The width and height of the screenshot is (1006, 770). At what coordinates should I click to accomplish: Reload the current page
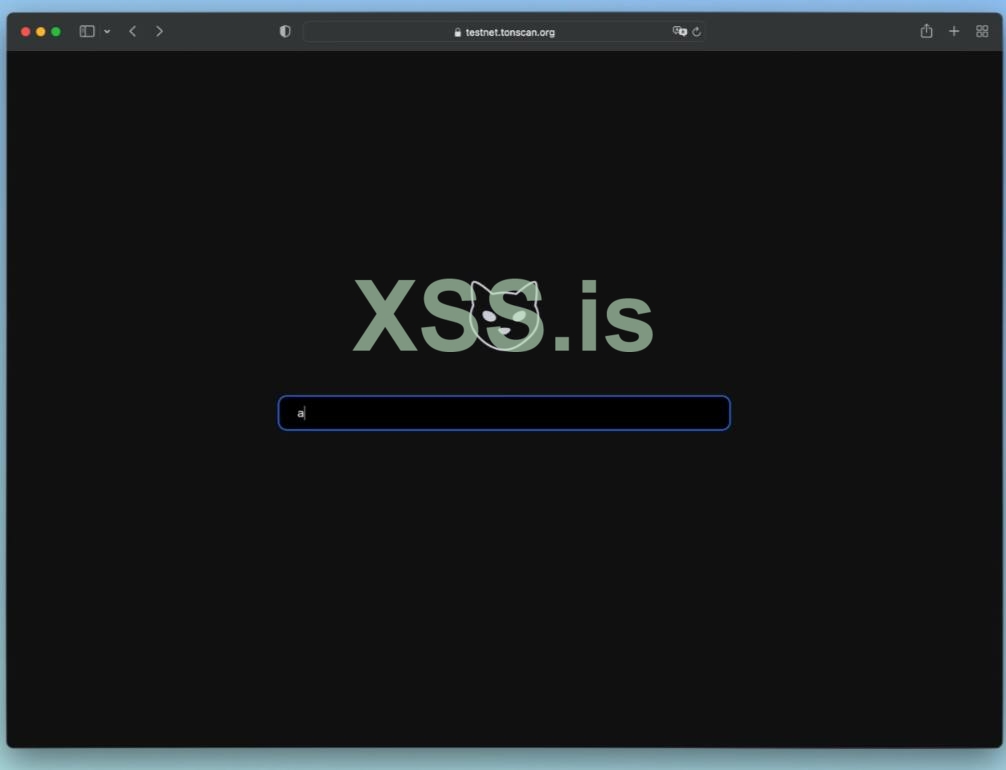(x=697, y=31)
